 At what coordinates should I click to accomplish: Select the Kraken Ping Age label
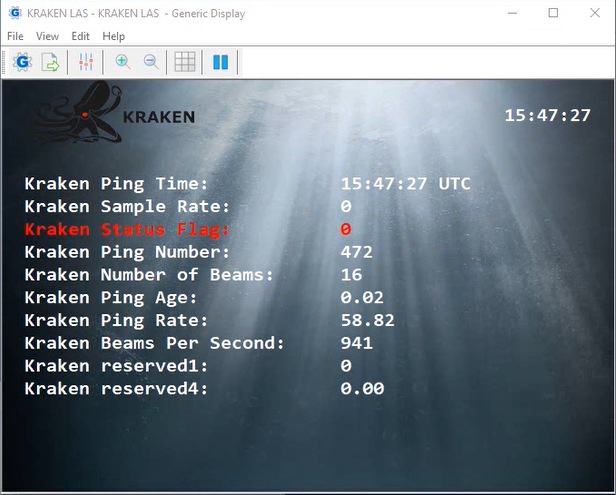[111, 298]
